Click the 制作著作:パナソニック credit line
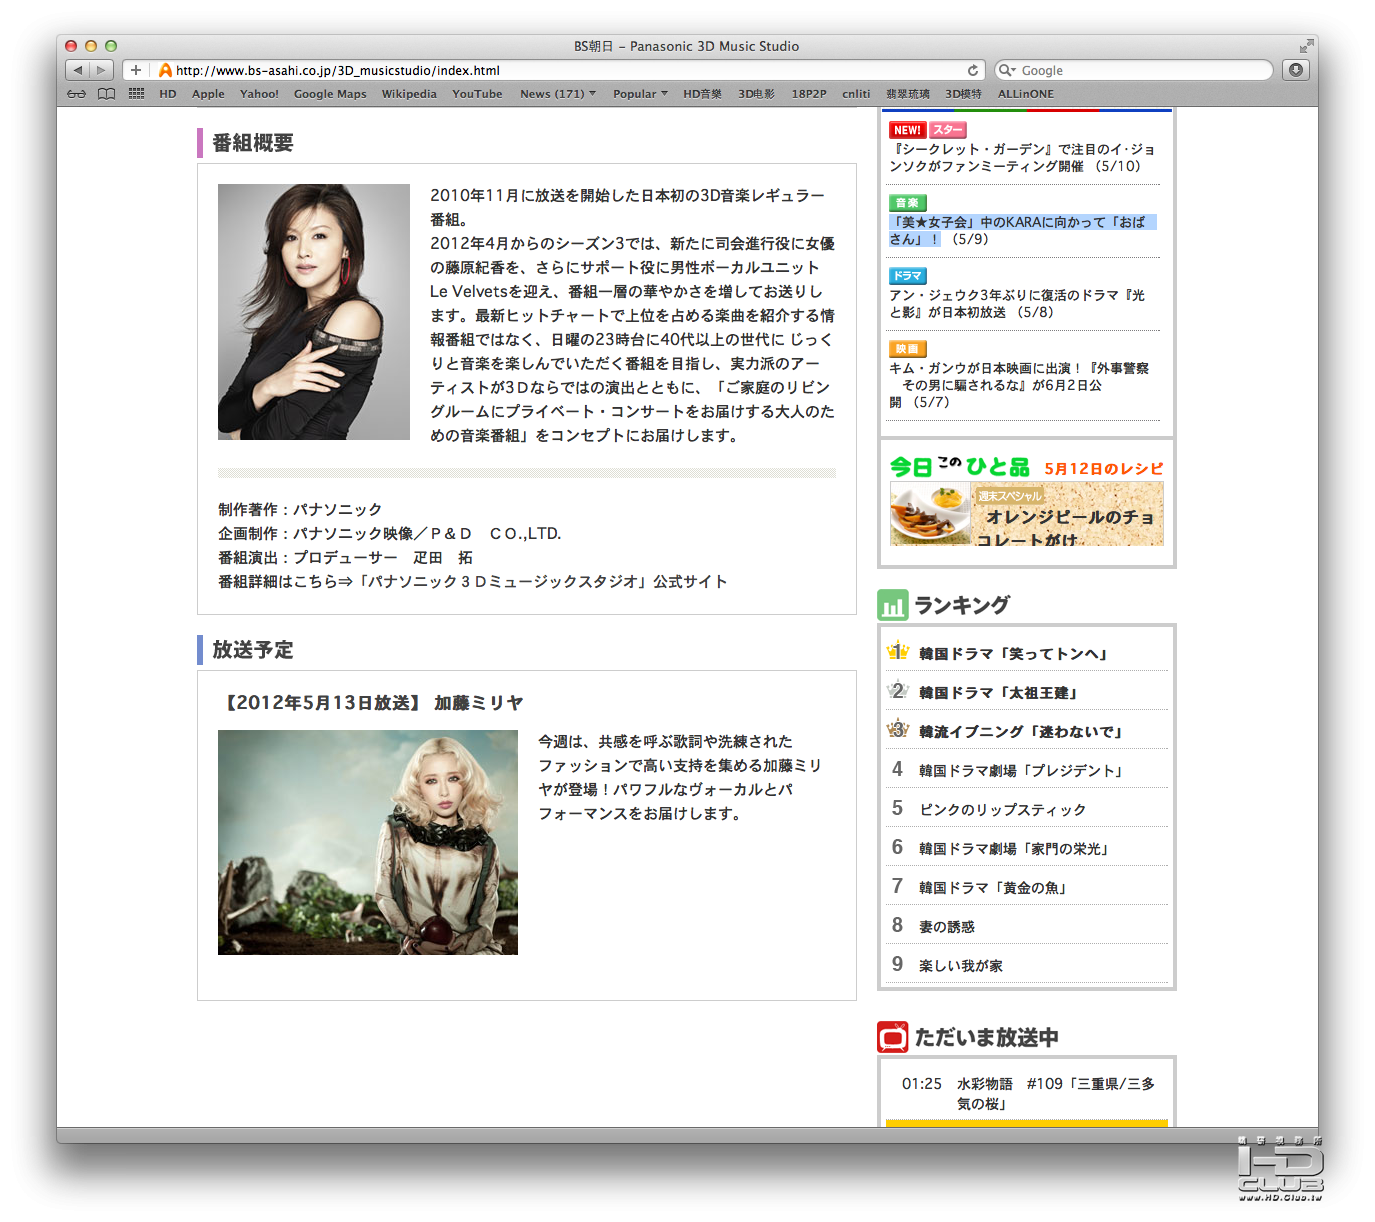Screen dimensions: 1375x1222 pyautogui.click(x=300, y=509)
